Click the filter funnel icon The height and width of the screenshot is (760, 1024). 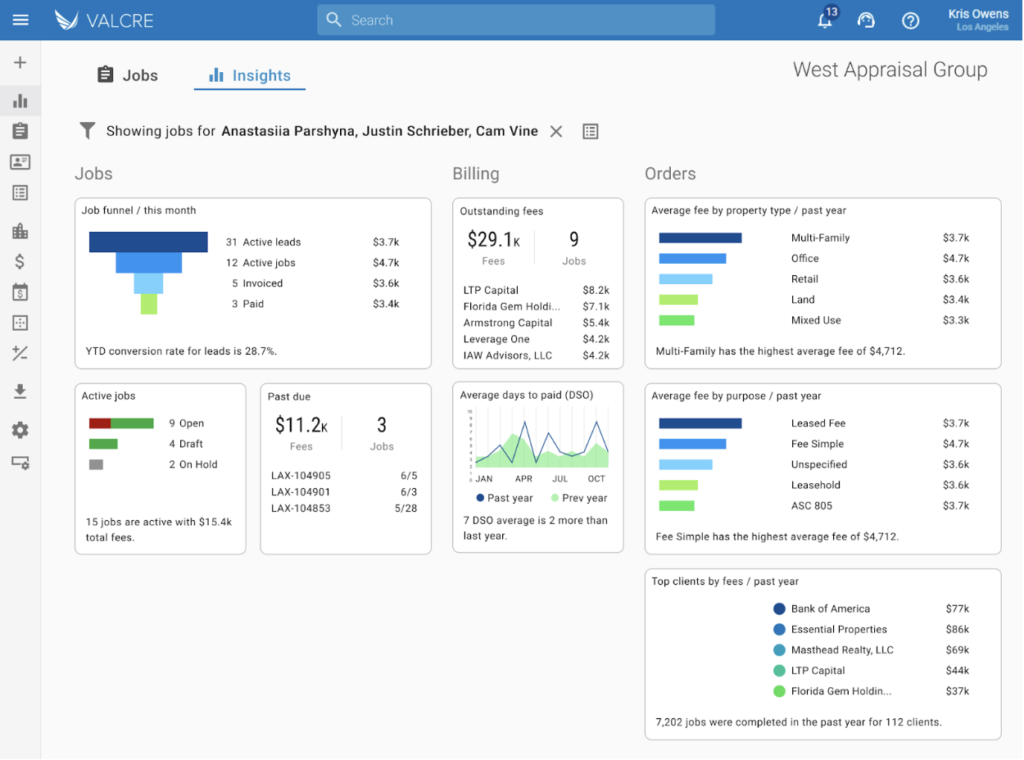pyautogui.click(x=87, y=131)
